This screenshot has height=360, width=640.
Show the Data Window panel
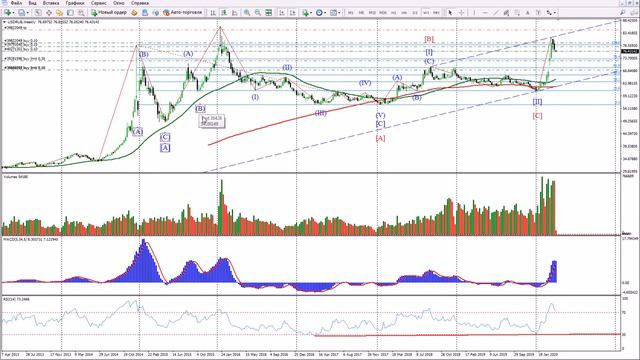click(x=49, y=13)
